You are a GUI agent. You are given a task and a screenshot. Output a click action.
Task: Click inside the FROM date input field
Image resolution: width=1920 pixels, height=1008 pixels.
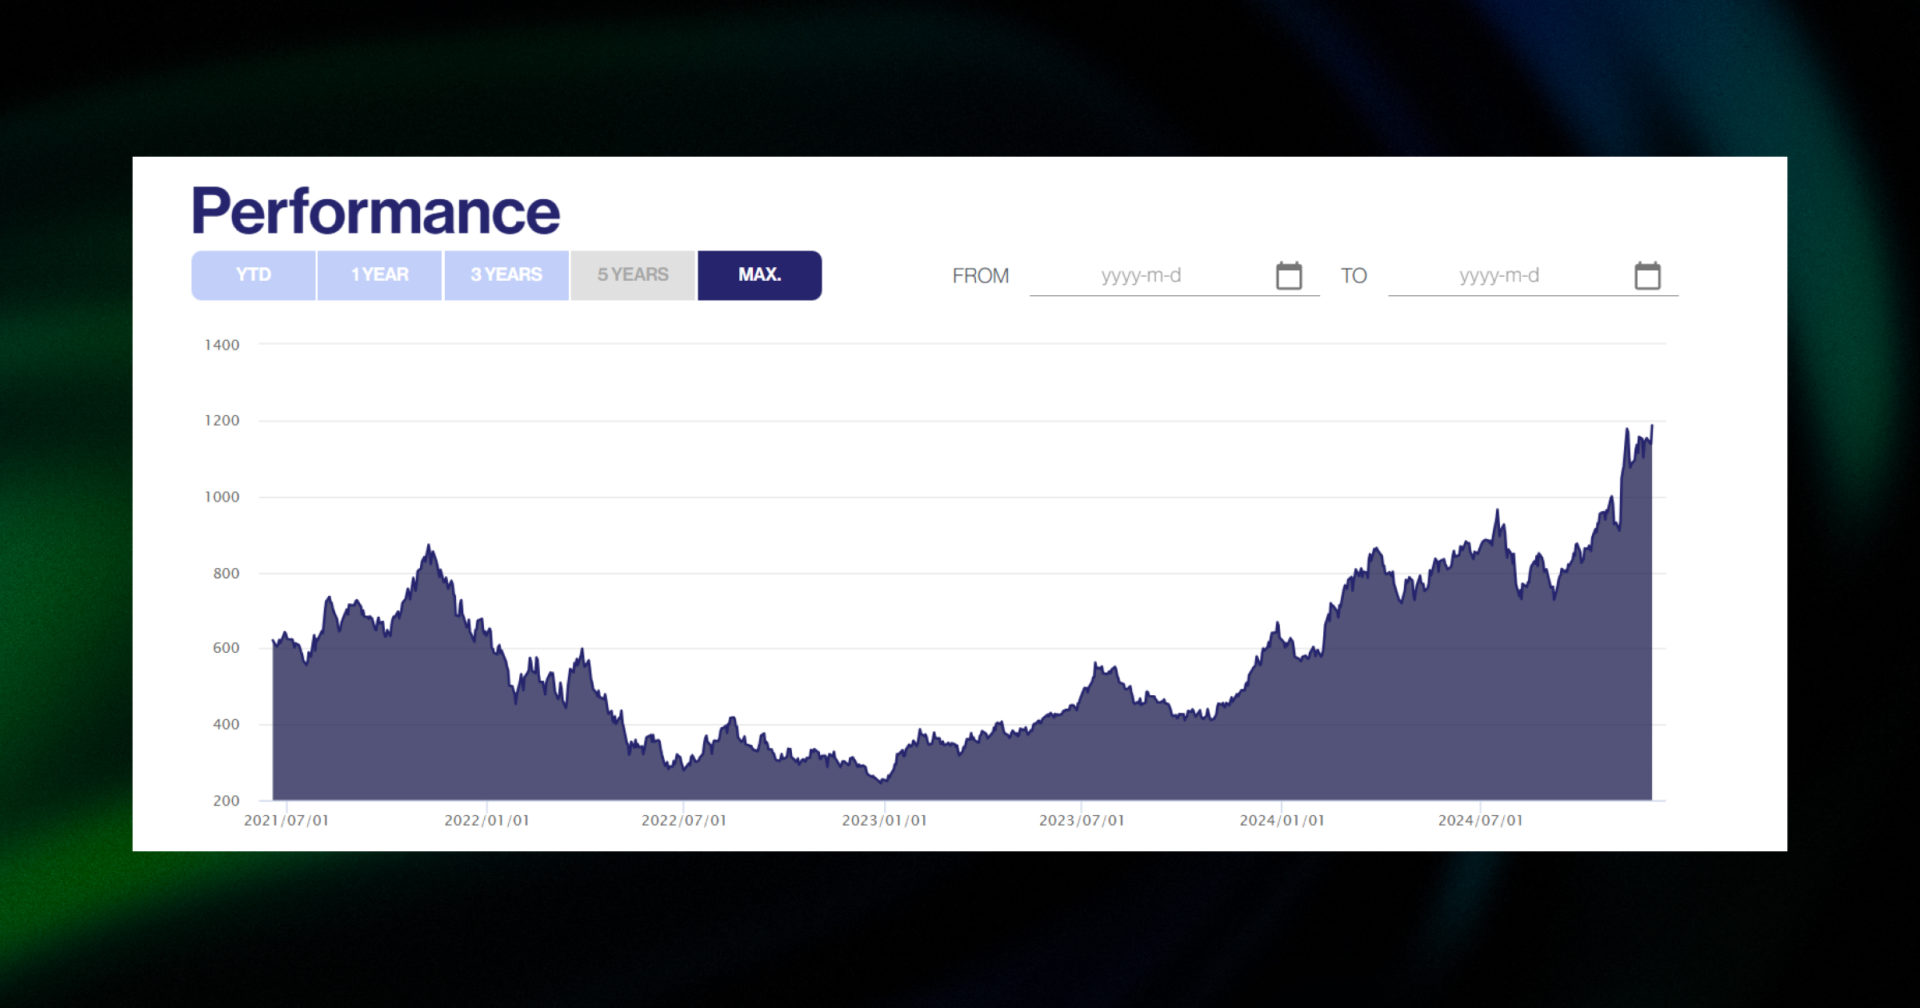point(1150,276)
